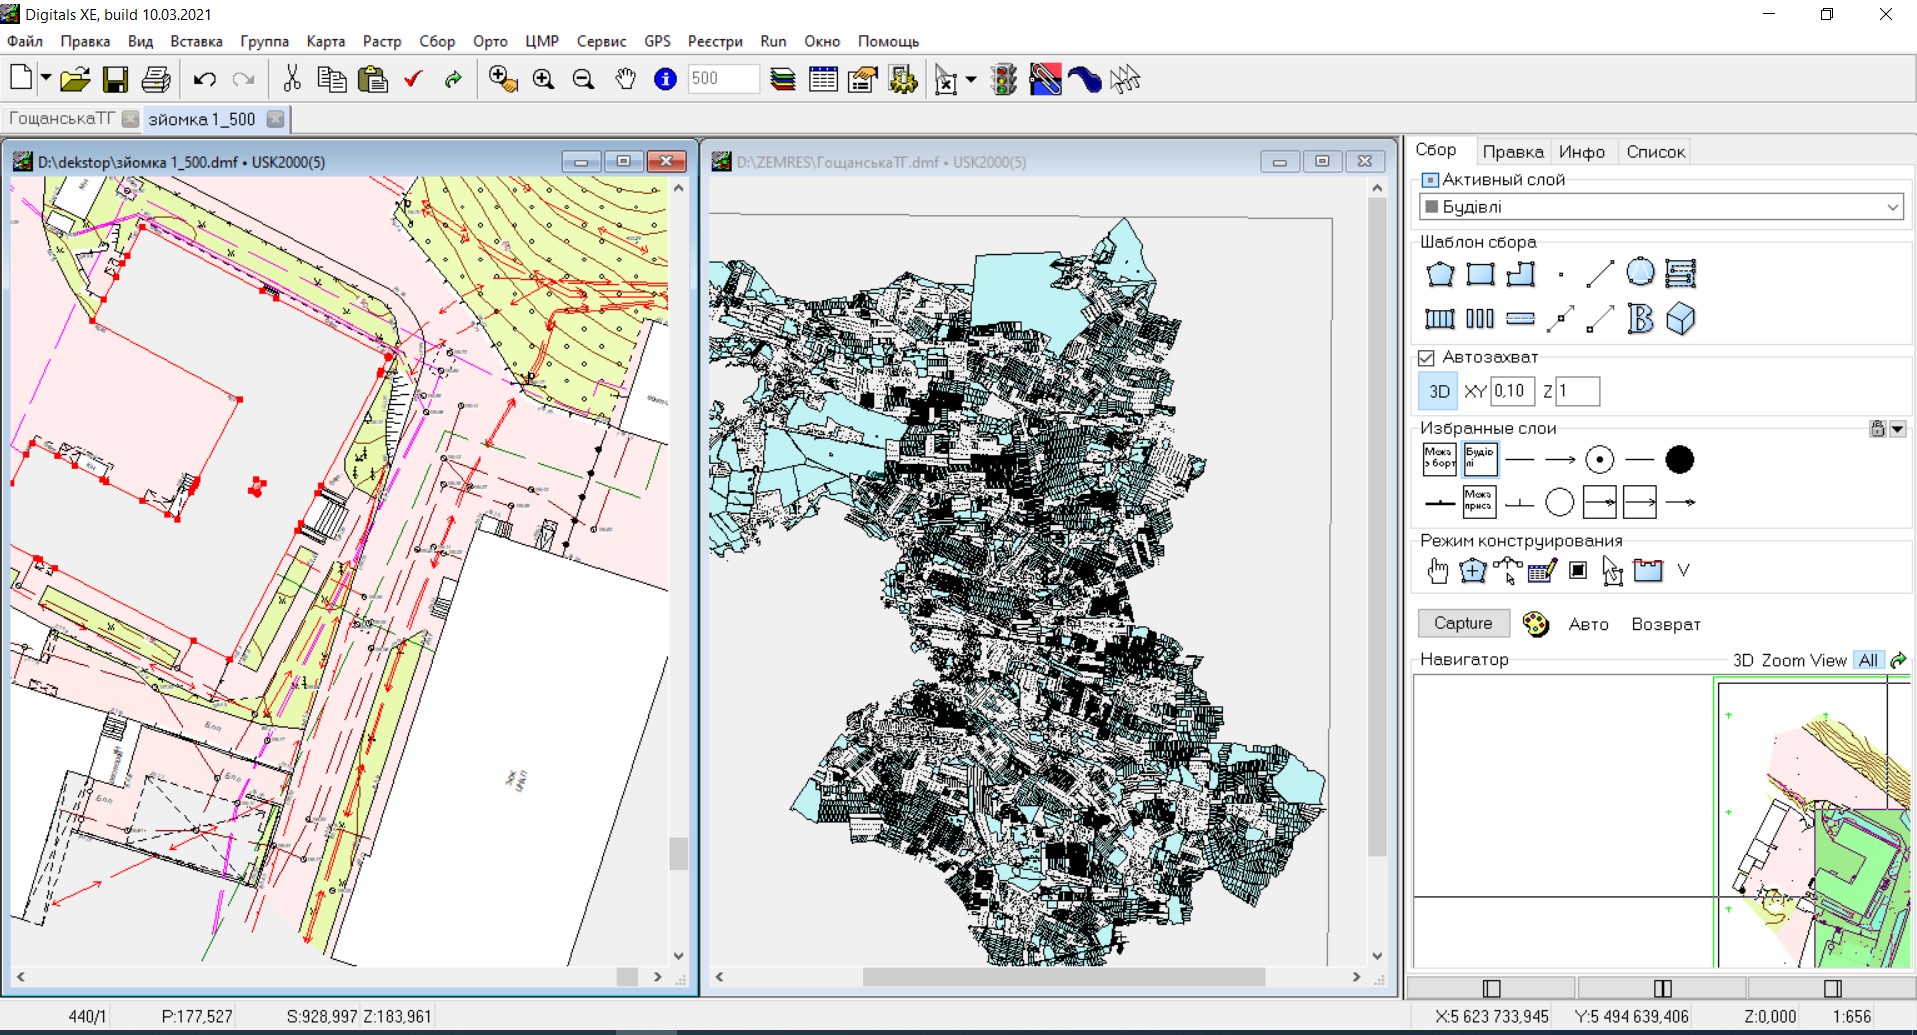Click the Возврат button
Viewport: 1917px width, 1035px height.
tap(1664, 623)
